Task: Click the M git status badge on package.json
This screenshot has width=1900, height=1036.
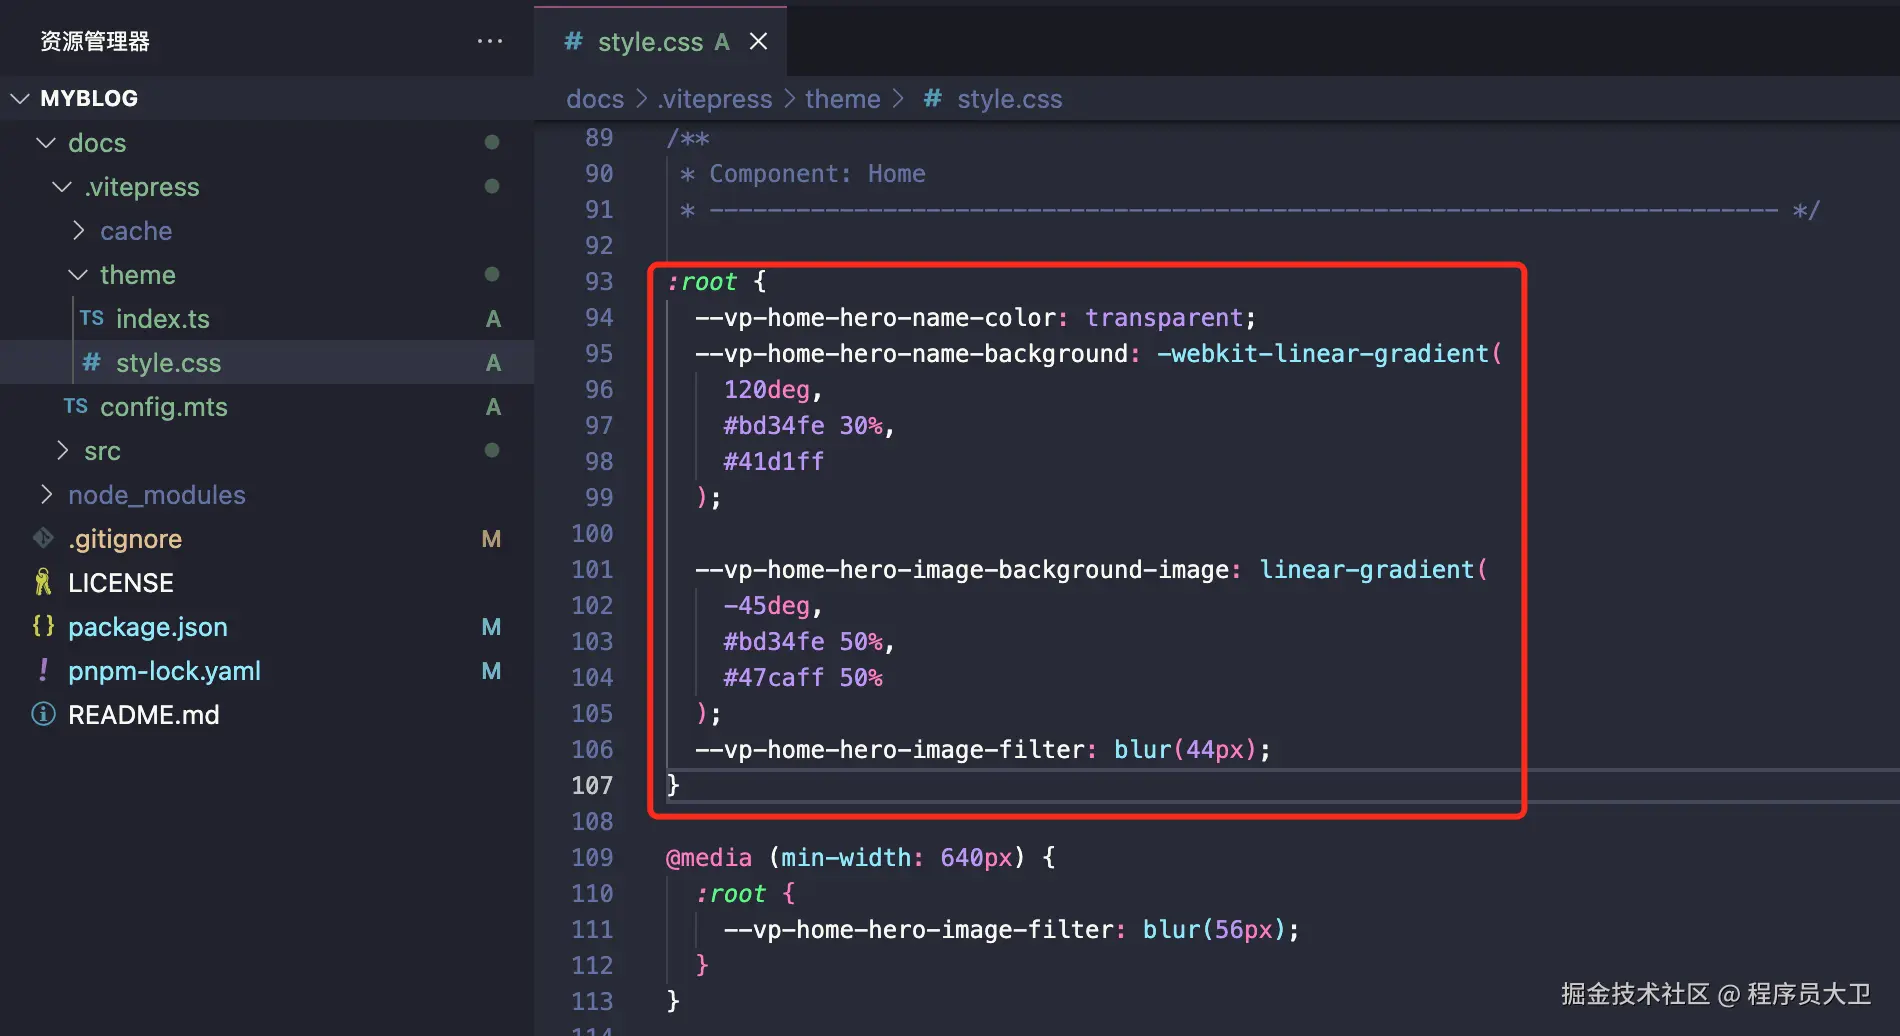Action: (491, 627)
